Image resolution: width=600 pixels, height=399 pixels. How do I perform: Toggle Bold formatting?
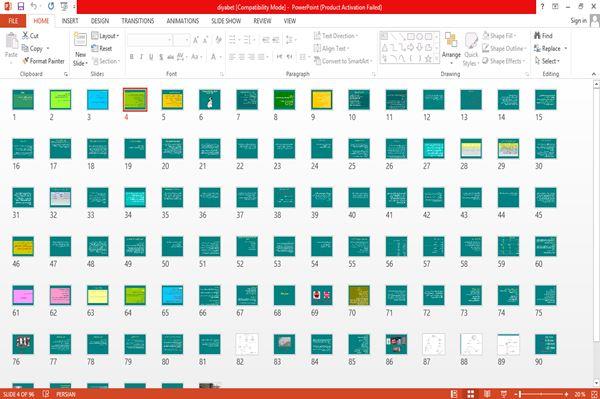(x=132, y=57)
